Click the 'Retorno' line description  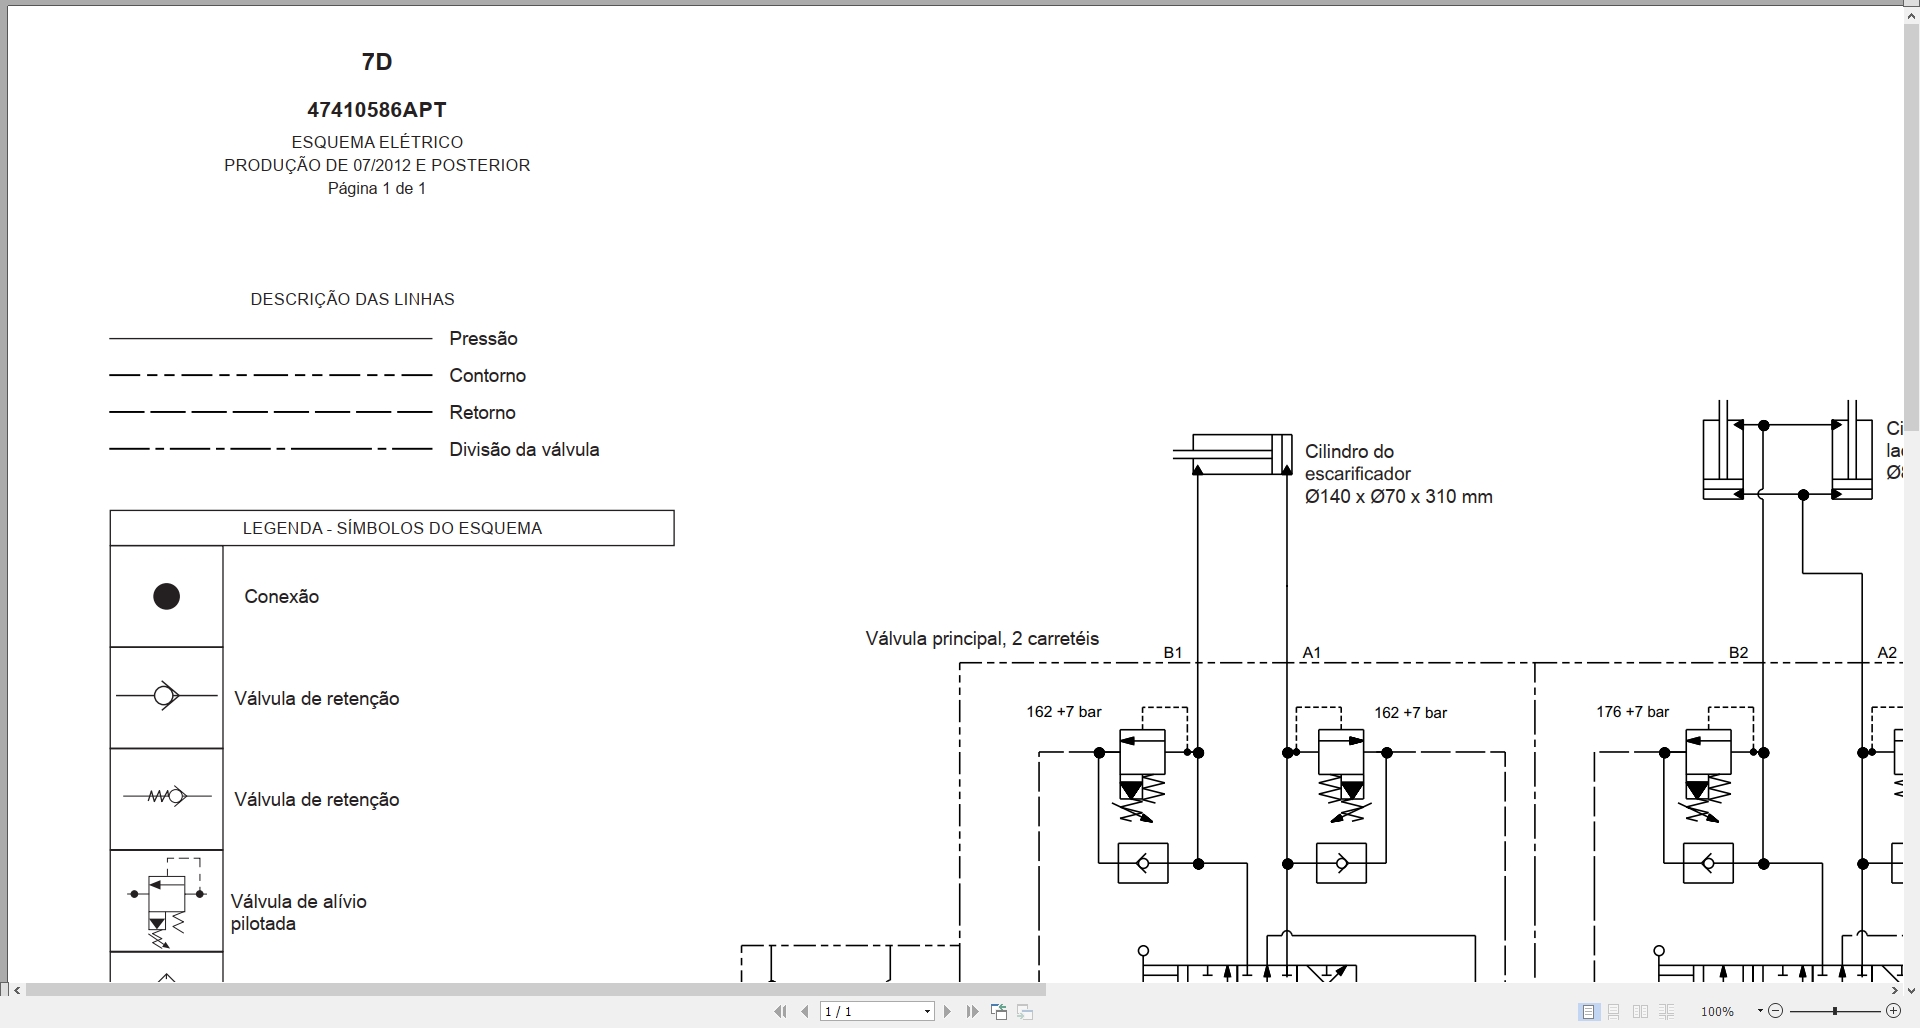click(482, 412)
